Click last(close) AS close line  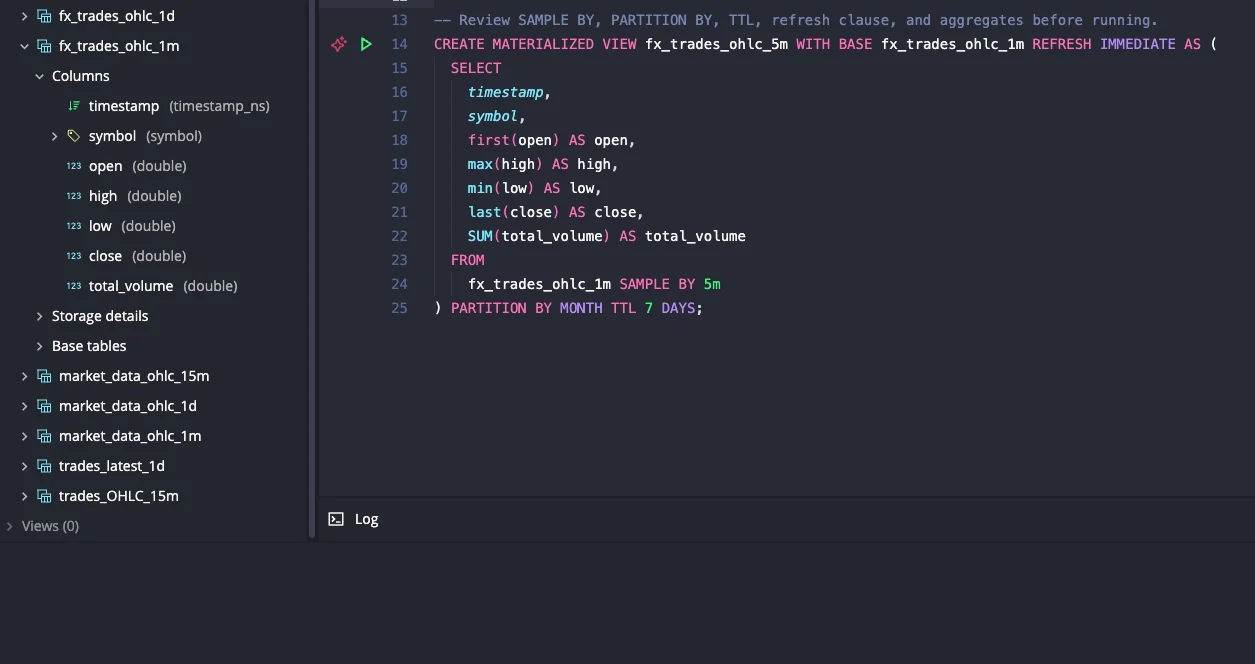tap(556, 212)
